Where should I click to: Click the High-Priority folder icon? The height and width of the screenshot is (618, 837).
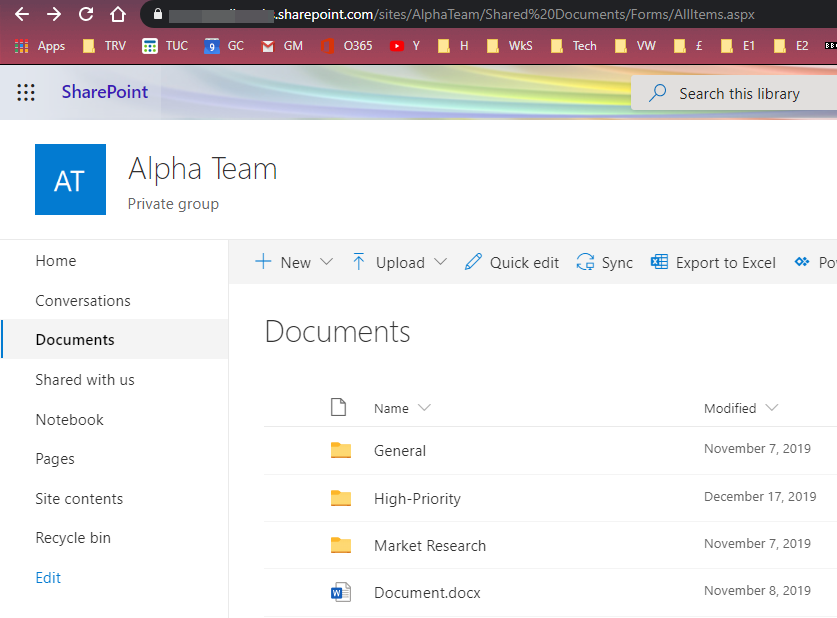(x=341, y=498)
